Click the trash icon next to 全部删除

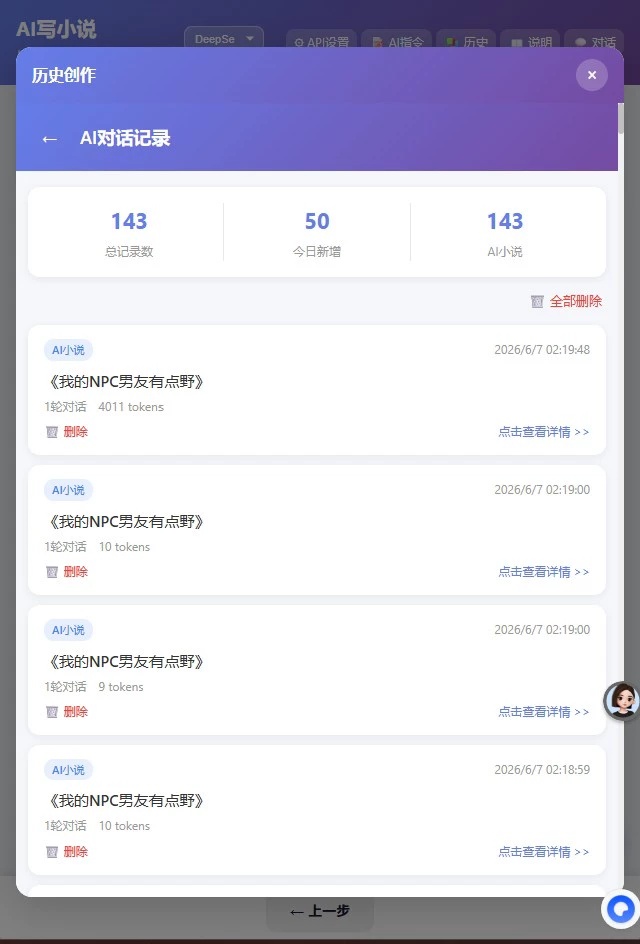537,302
